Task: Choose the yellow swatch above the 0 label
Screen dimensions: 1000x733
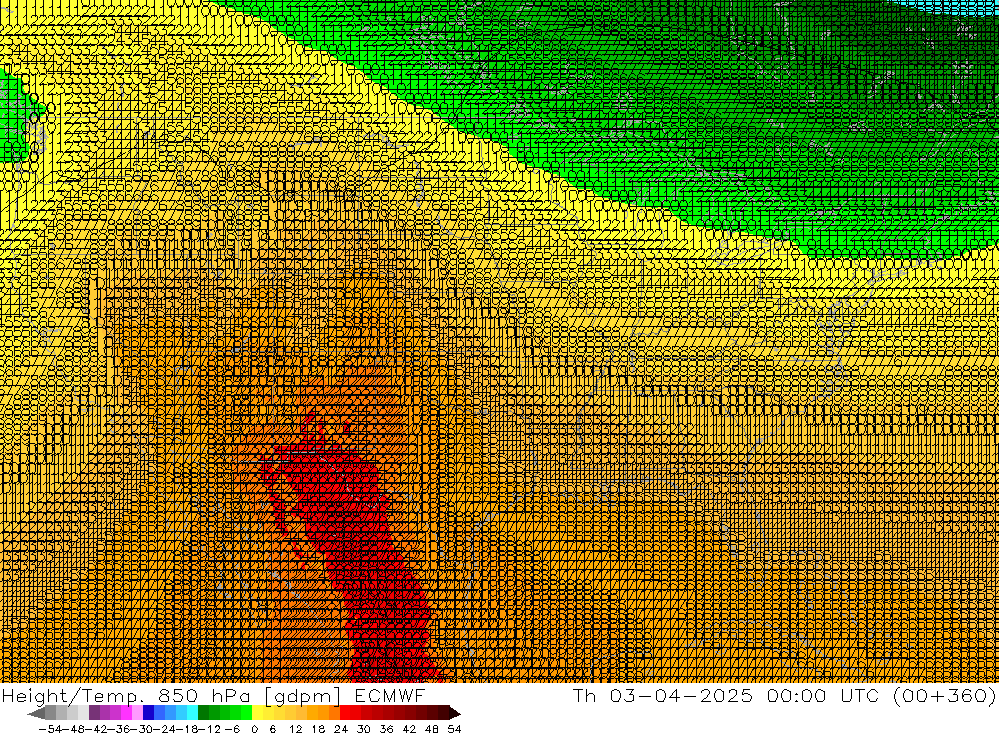Action: (x=257, y=713)
